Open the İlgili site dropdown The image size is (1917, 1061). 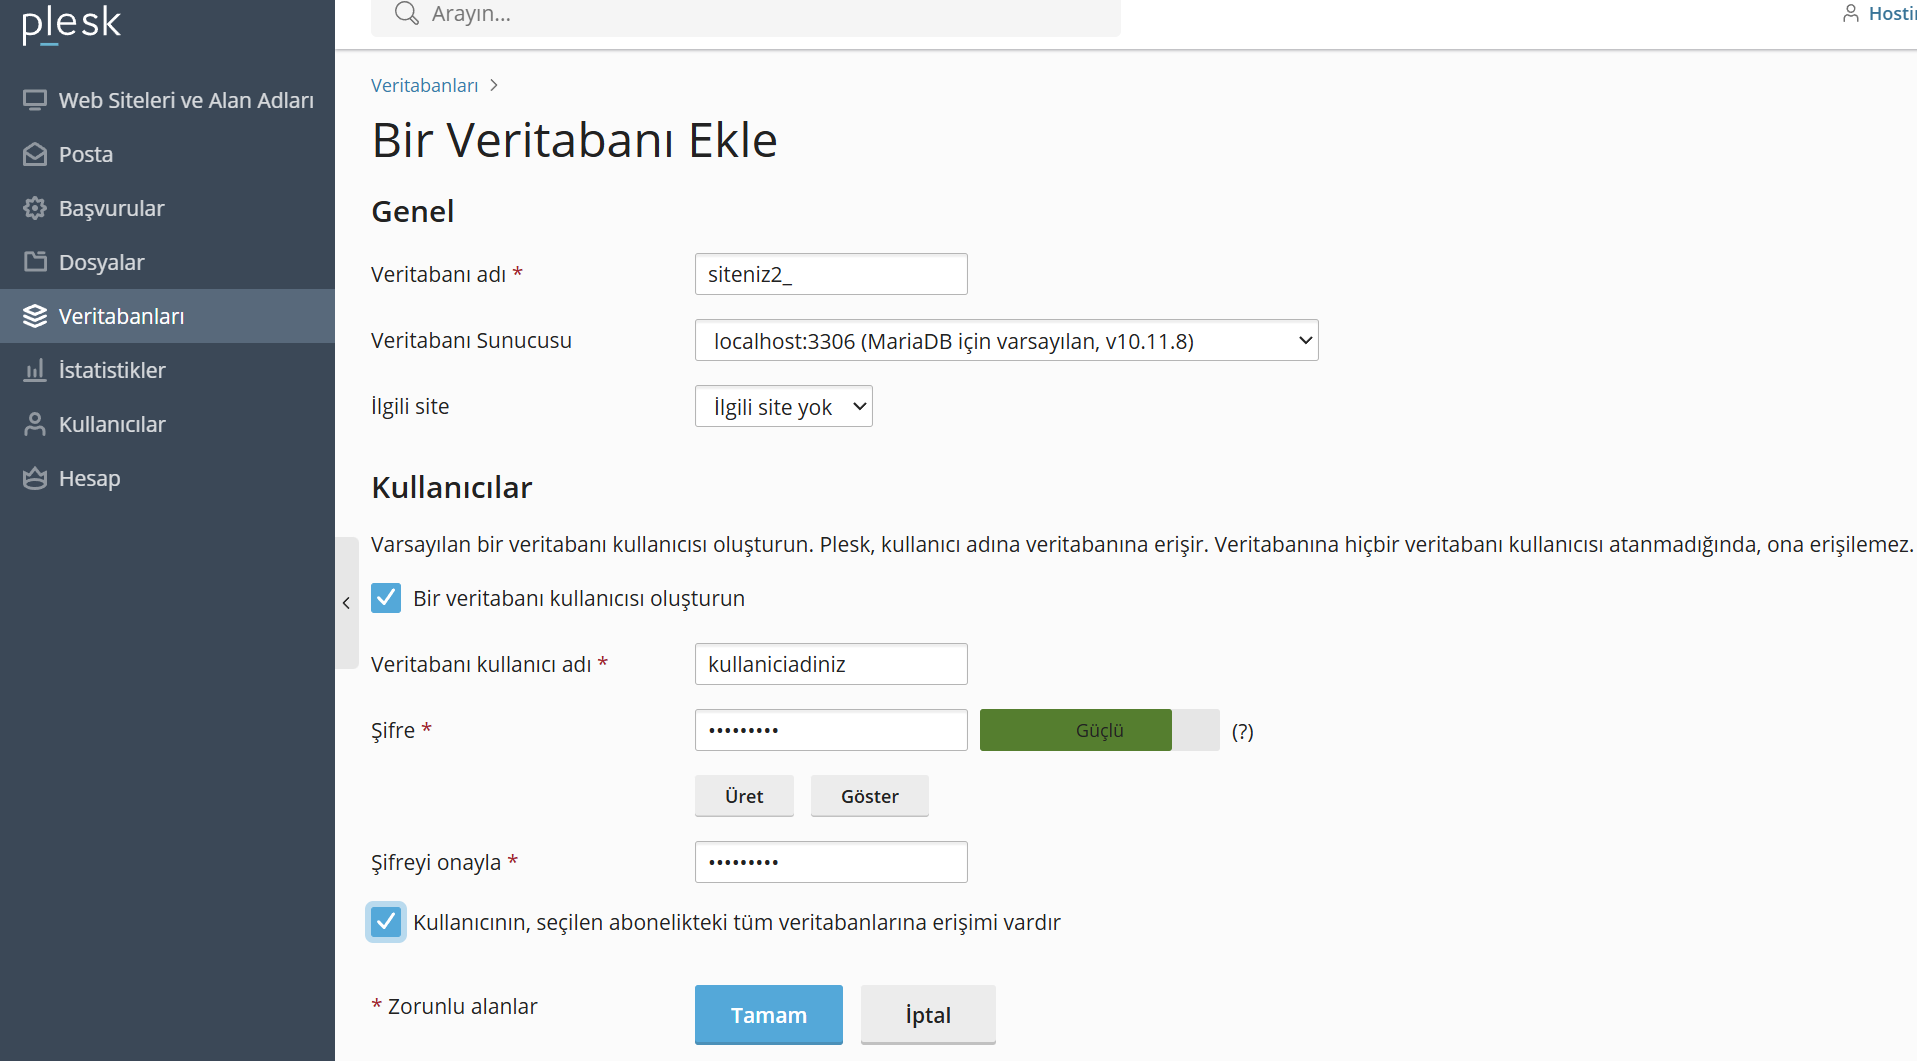point(784,406)
